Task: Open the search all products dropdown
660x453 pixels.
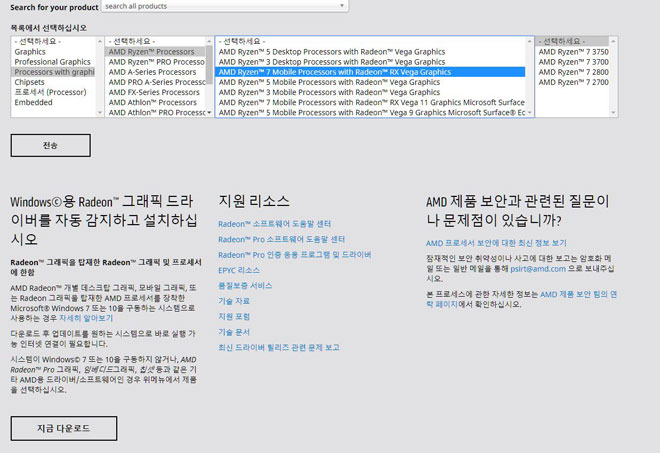Action: (225, 6)
